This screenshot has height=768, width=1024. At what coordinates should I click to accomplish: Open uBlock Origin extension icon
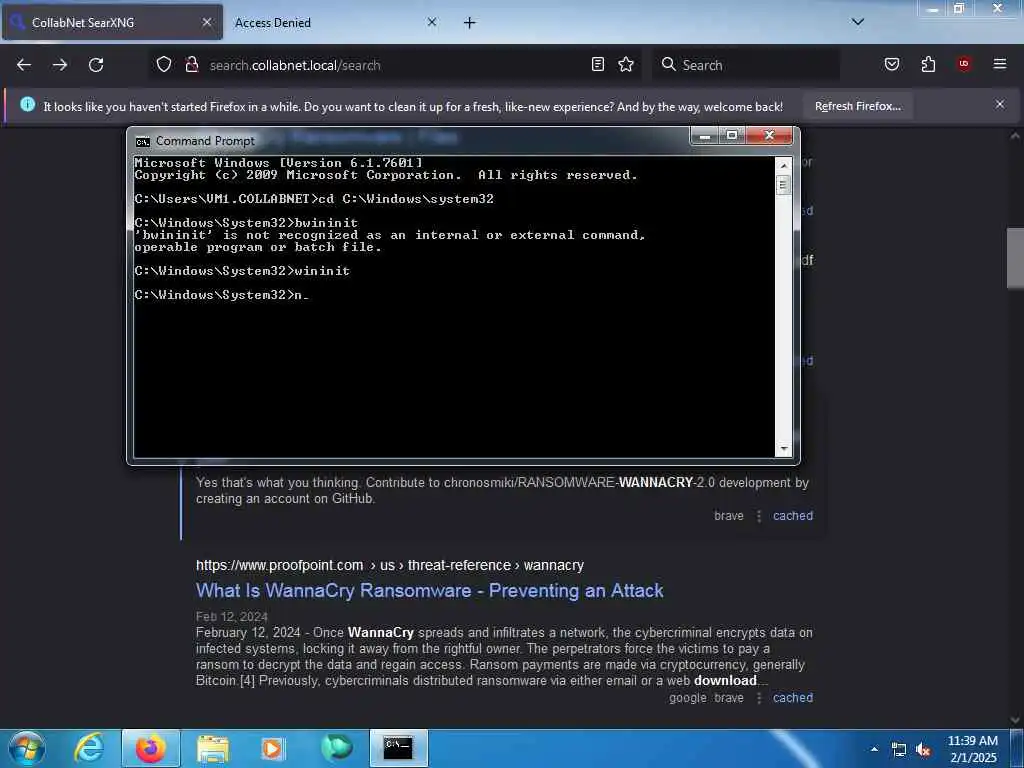point(964,63)
